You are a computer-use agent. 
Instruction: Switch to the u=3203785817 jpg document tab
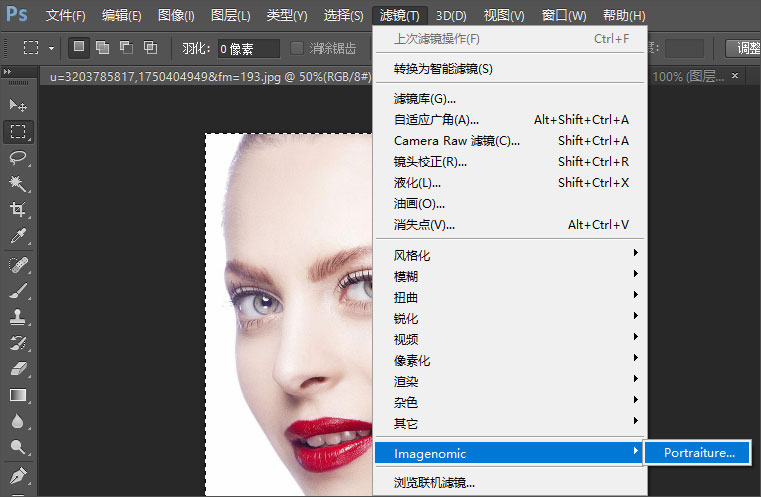(209, 77)
